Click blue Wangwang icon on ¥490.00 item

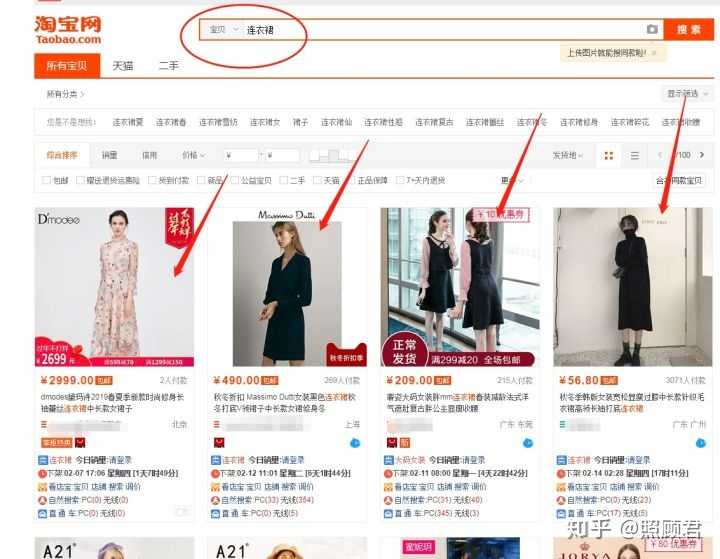coord(355,443)
